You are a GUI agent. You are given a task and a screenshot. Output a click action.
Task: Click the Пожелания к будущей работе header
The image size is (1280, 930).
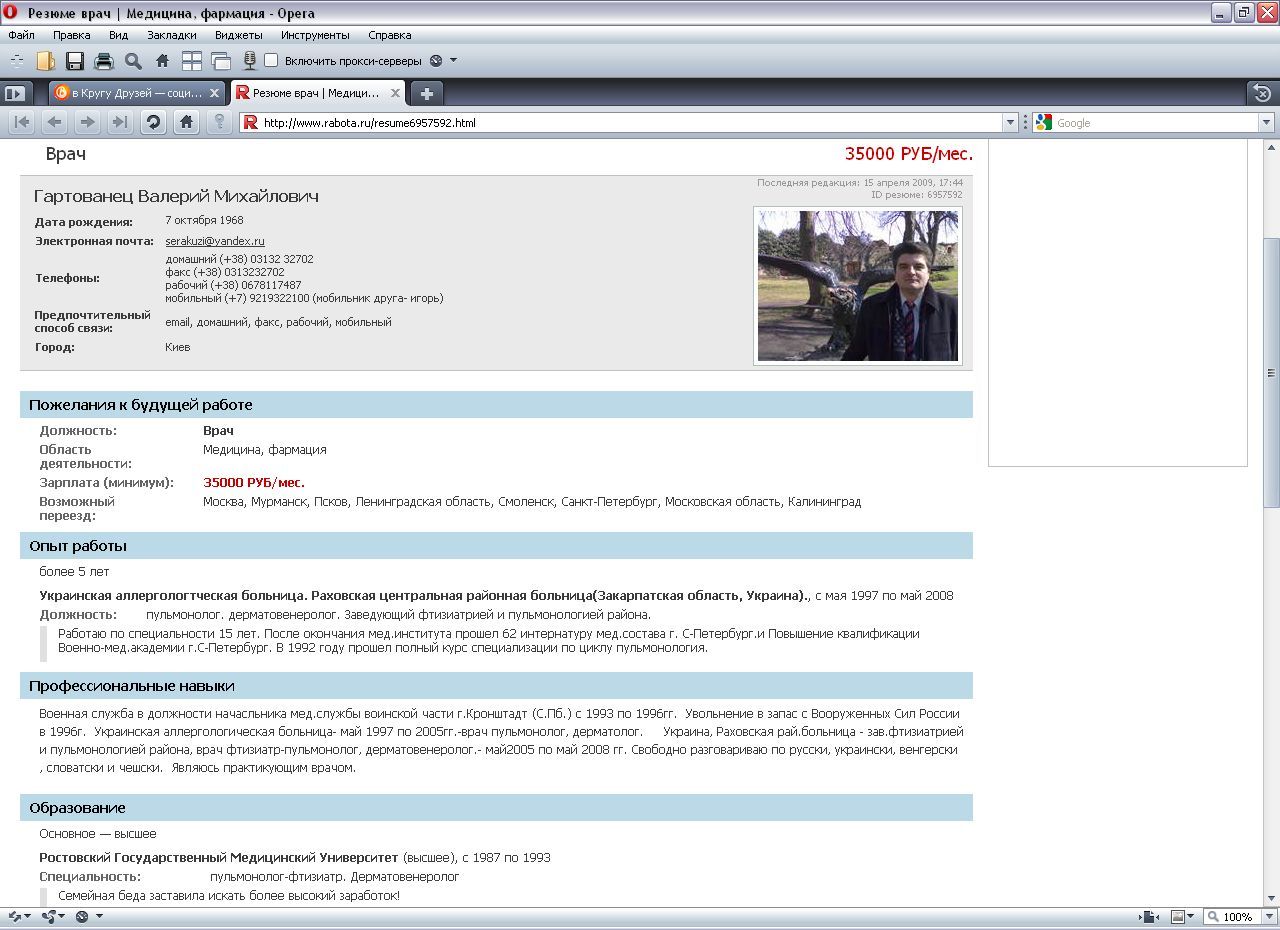[x=496, y=405]
